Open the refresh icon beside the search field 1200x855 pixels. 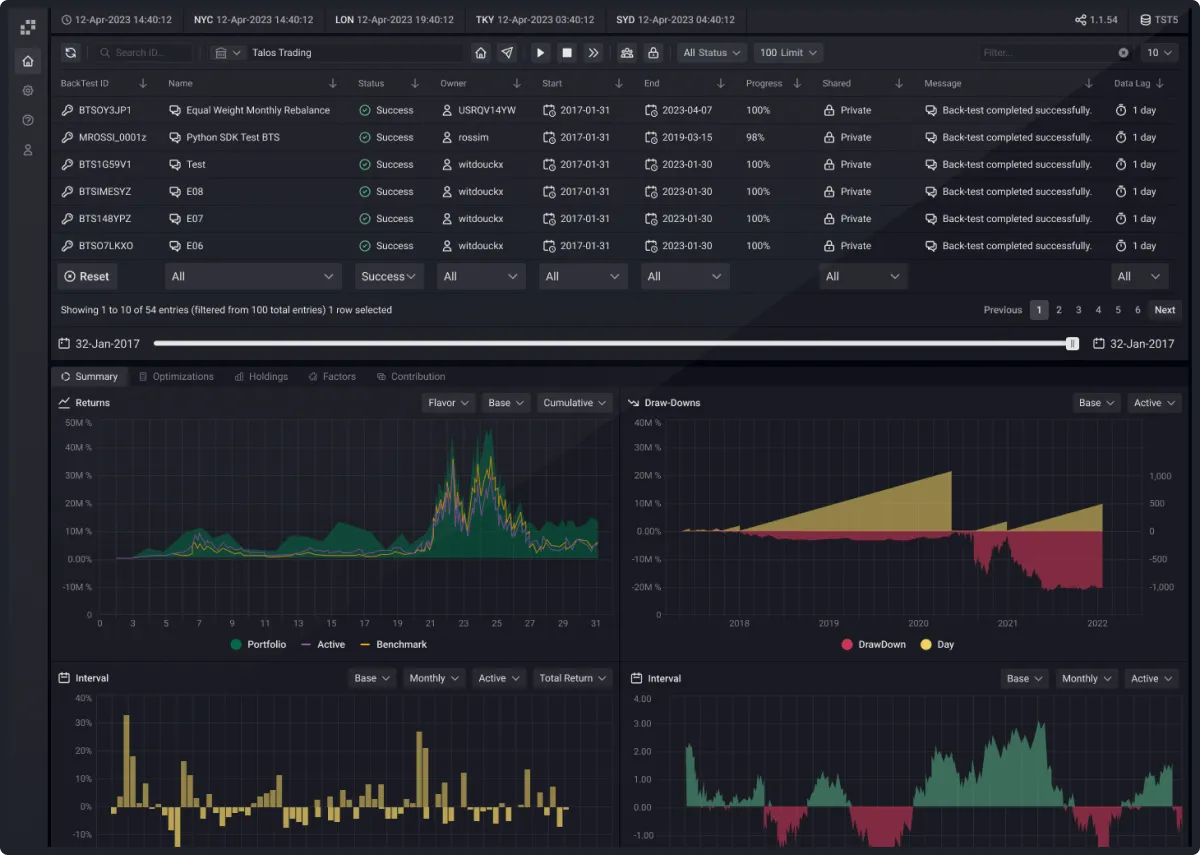click(x=69, y=52)
